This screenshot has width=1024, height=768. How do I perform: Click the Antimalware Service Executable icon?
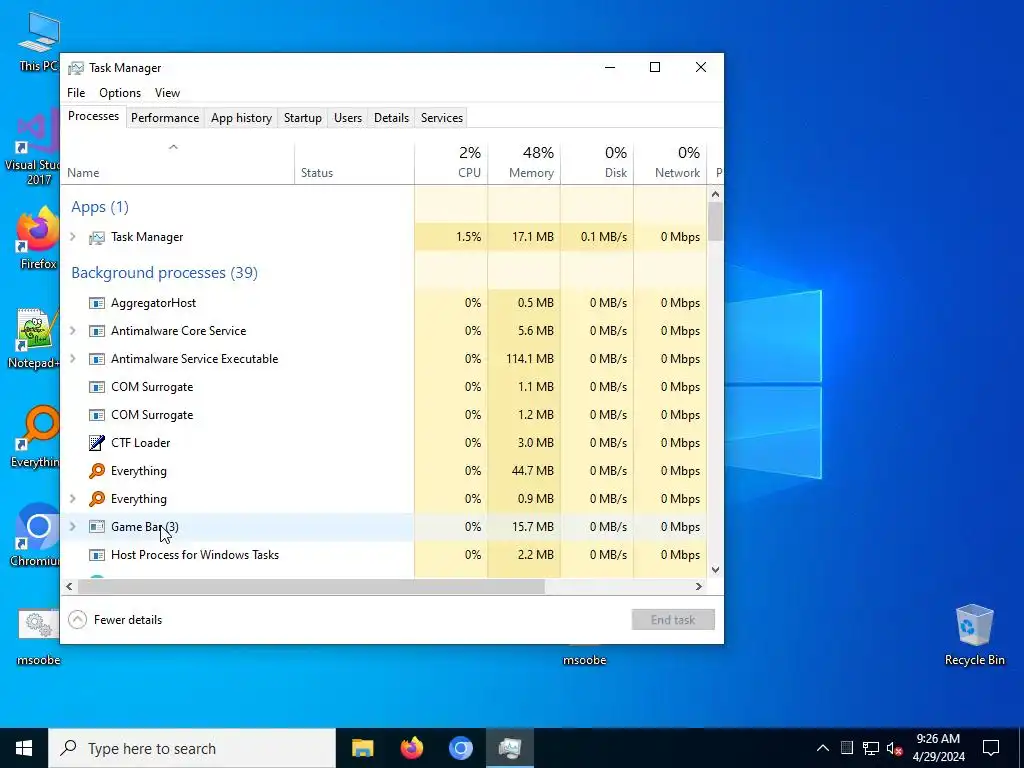[97, 359]
